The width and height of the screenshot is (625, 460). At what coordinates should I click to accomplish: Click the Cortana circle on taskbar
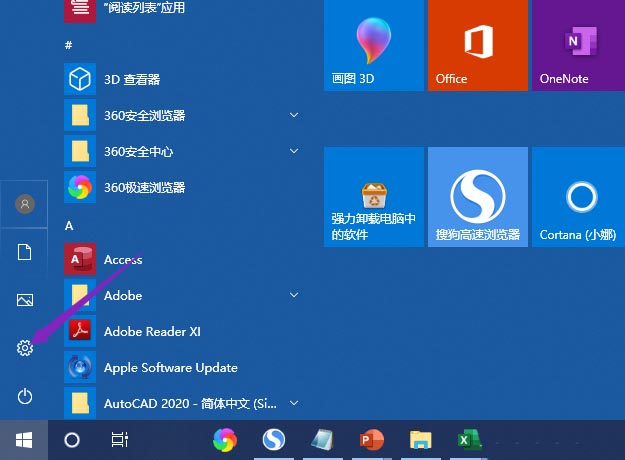72,440
